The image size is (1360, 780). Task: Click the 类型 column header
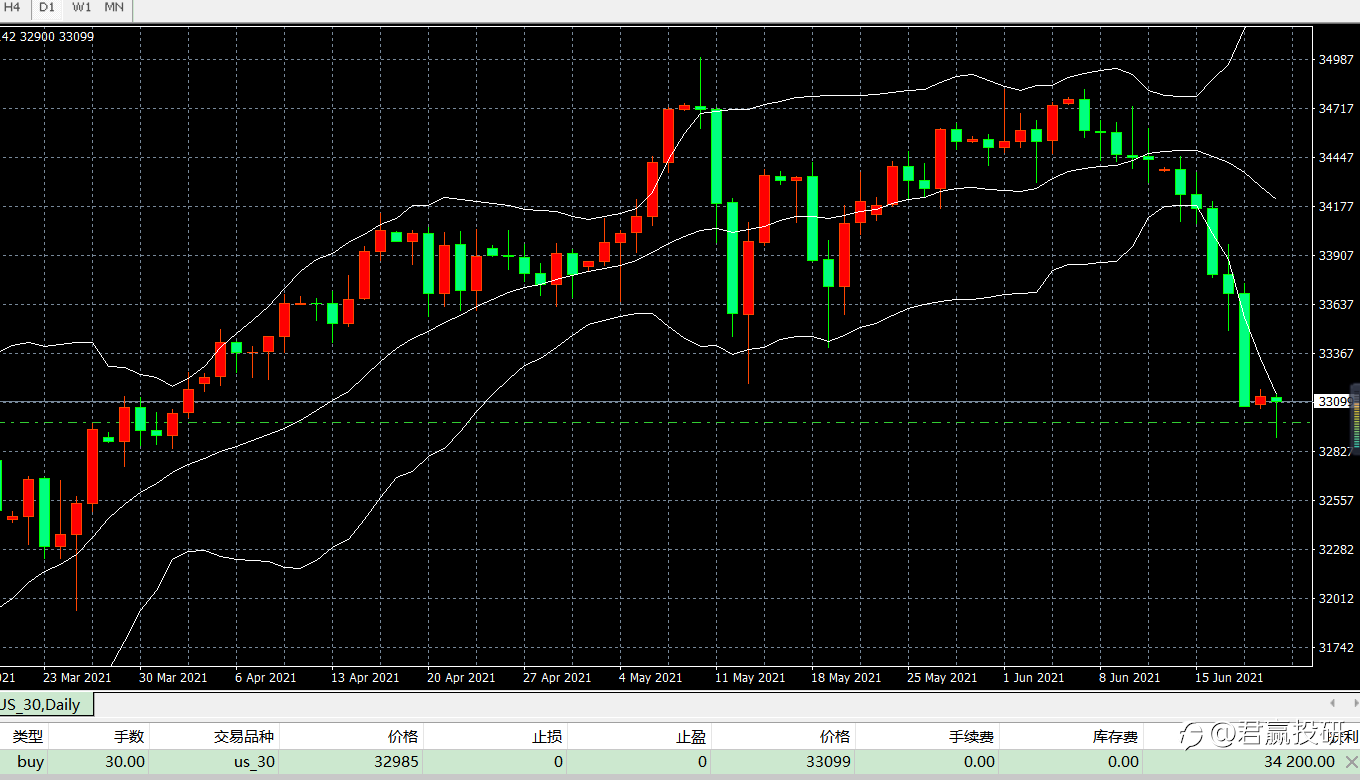click(x=28, y=737)
